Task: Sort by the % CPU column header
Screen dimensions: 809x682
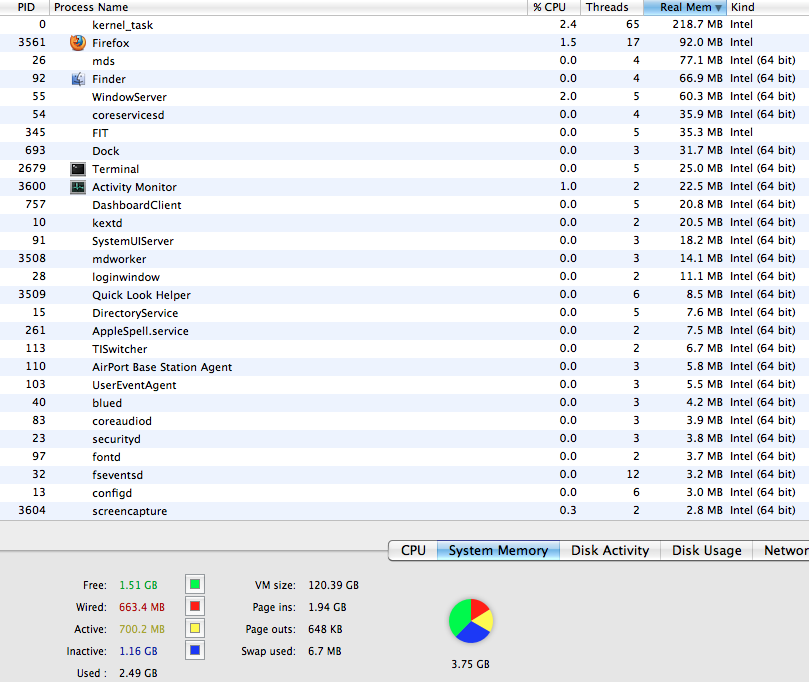Action: pos(554,7)
